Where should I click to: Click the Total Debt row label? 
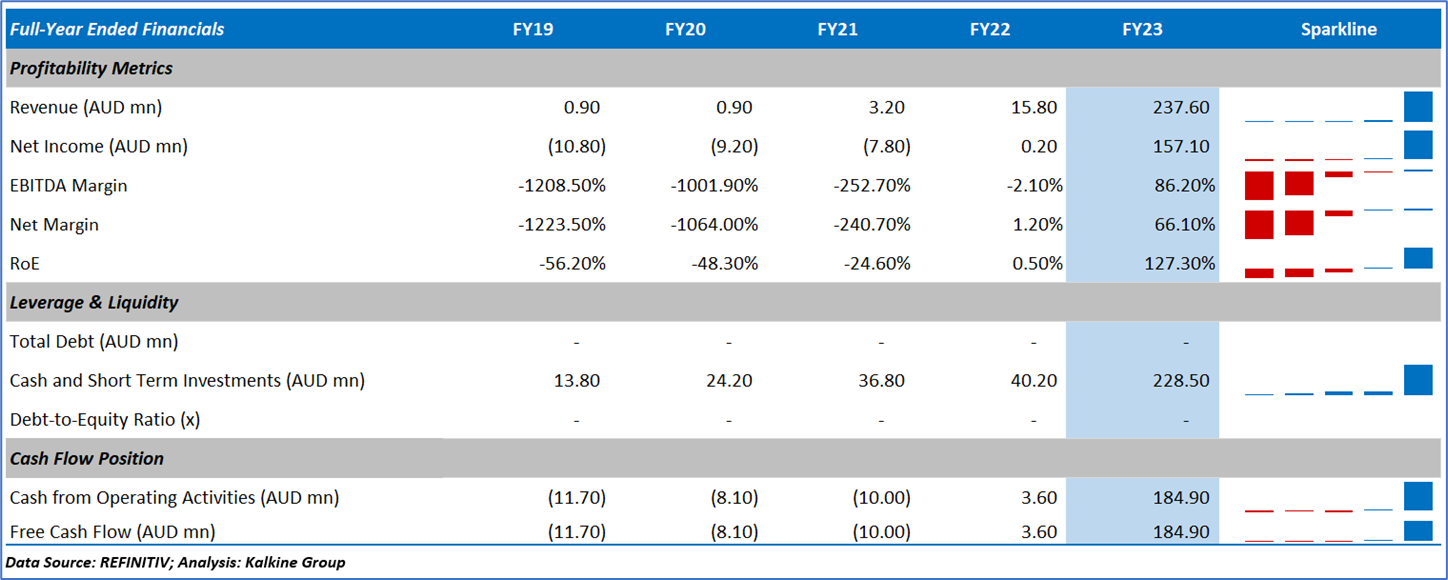[x=94, y=342]
